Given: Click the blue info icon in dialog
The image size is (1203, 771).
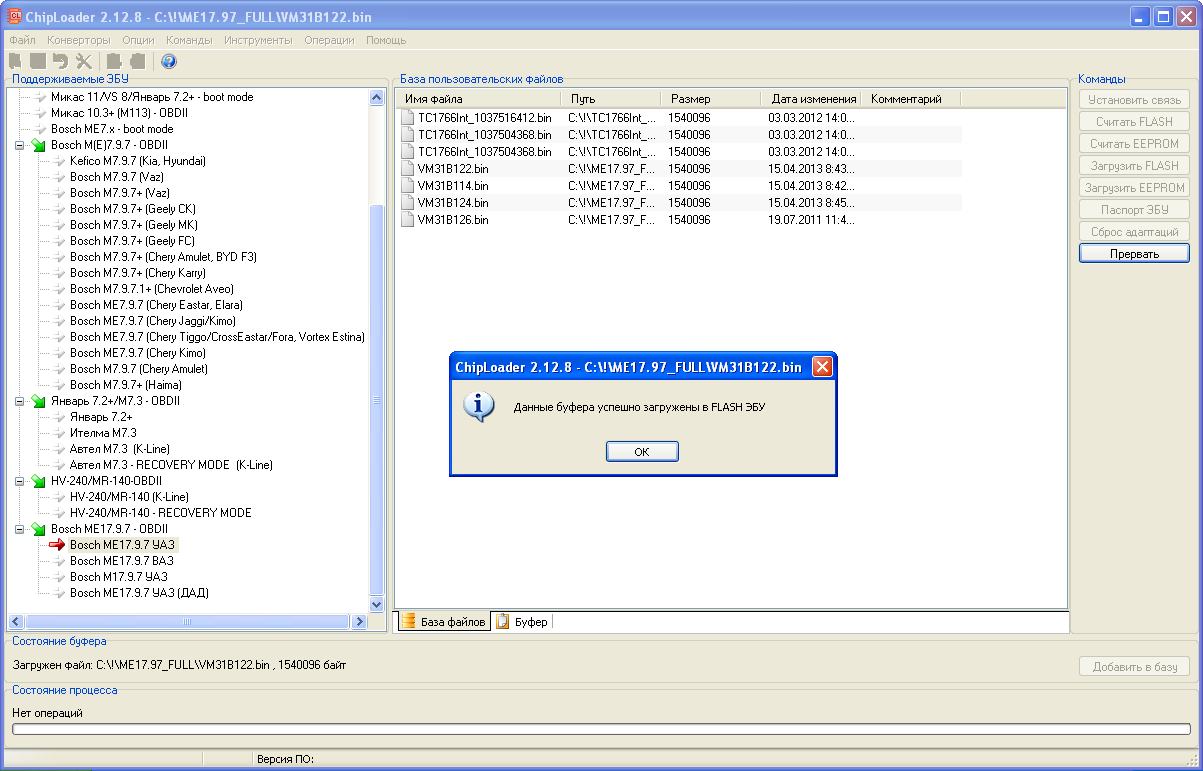Looking at the screenshot, I should (x=480, y=406).
